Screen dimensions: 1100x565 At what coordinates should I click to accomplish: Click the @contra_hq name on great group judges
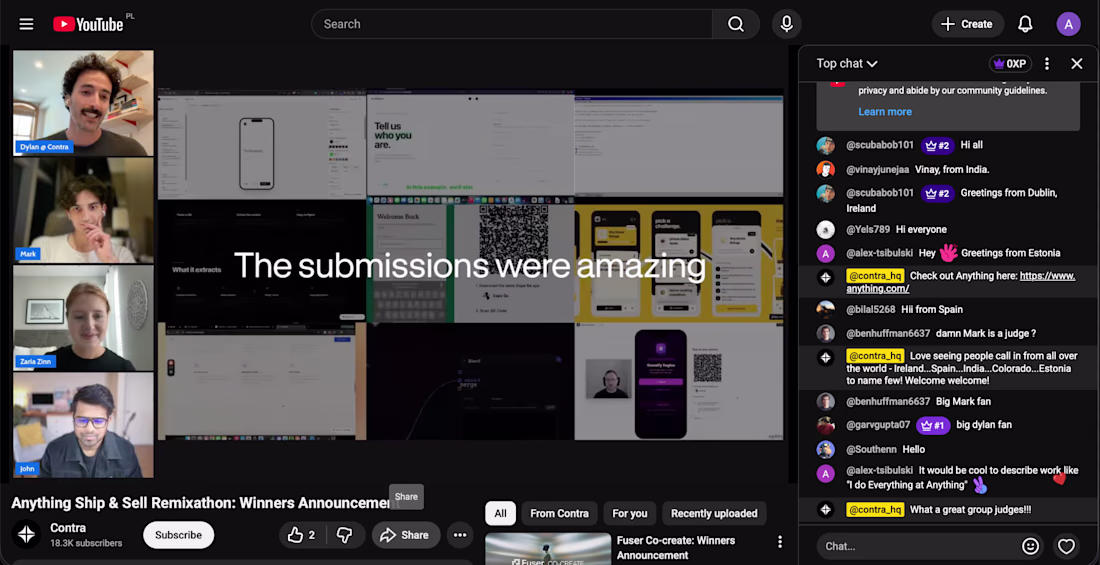(875, 510)
